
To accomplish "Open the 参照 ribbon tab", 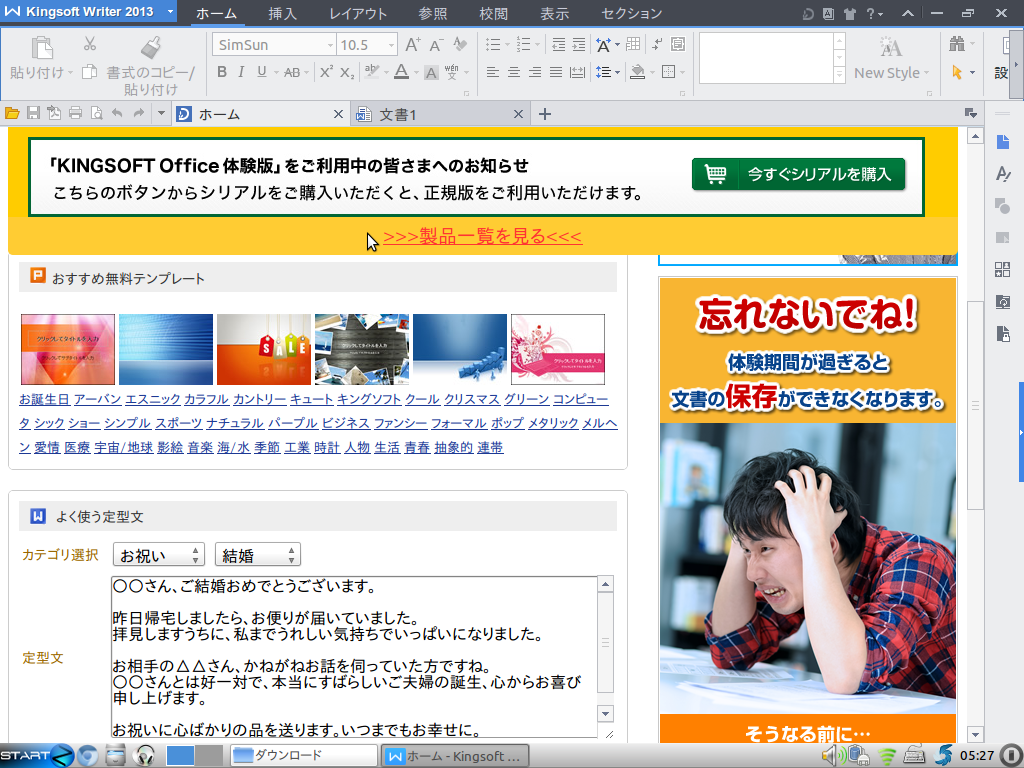I will pyautogui.click(x=432, y=13).
